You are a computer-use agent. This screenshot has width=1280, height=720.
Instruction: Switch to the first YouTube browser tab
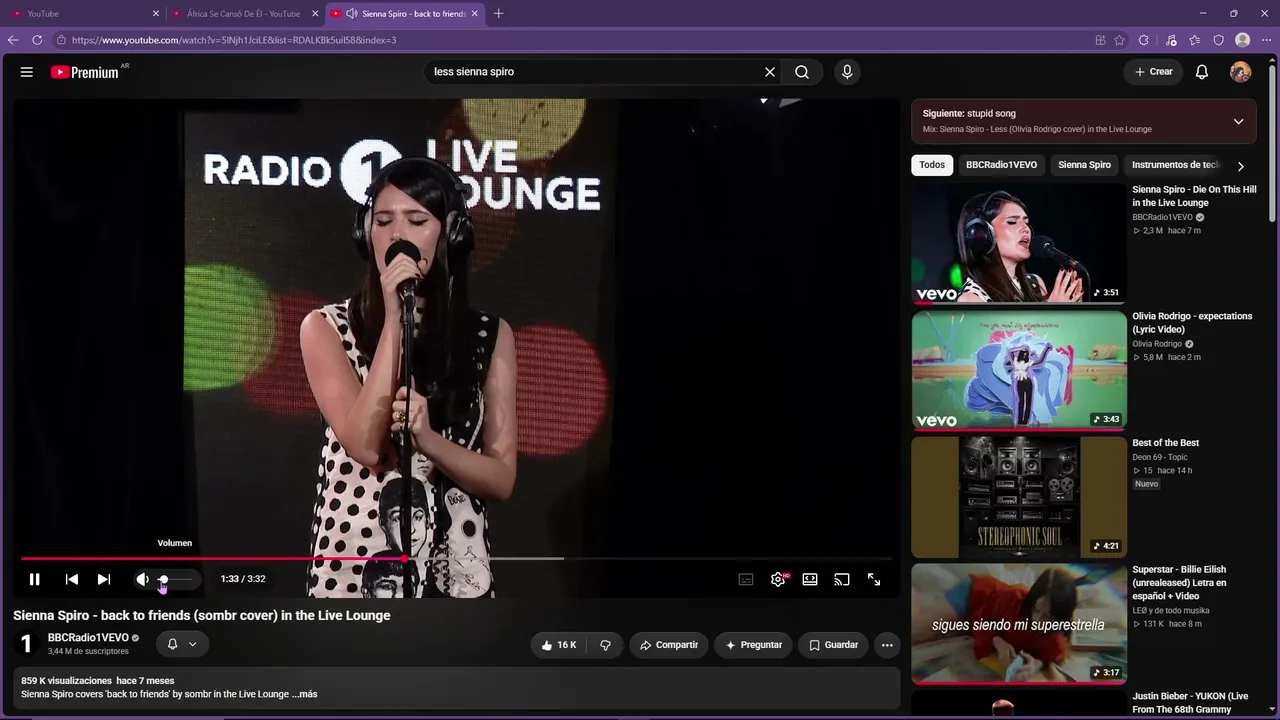pos(85,14)
